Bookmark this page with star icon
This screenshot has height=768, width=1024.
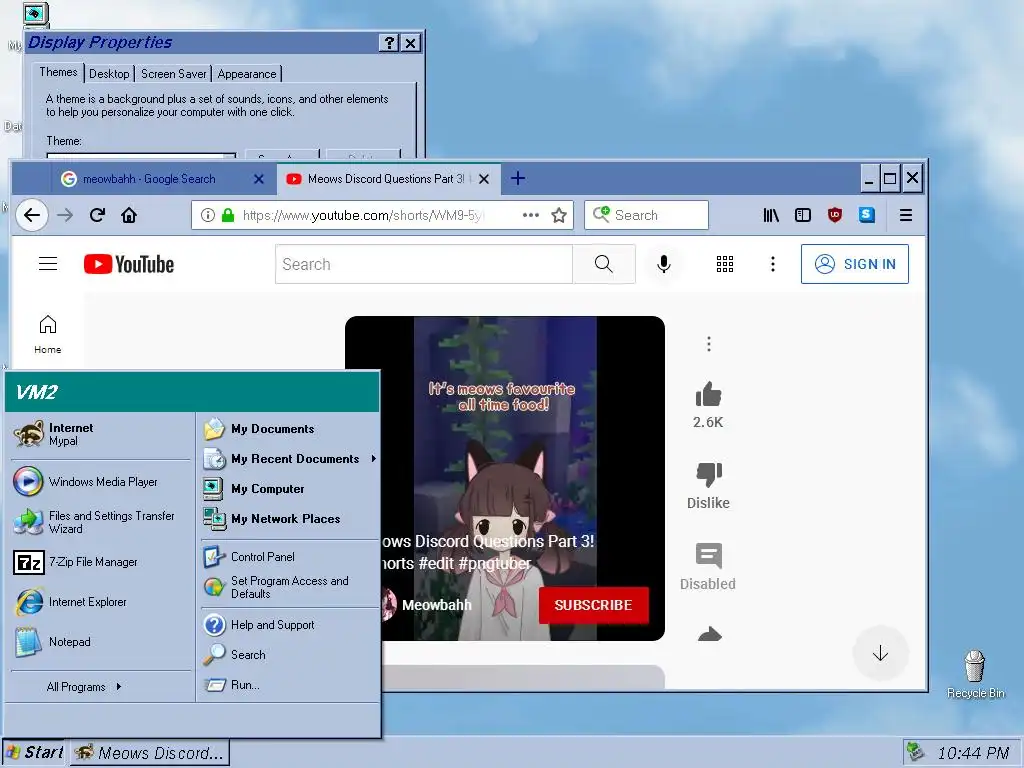pyautogui.click(x=559, y=216)
